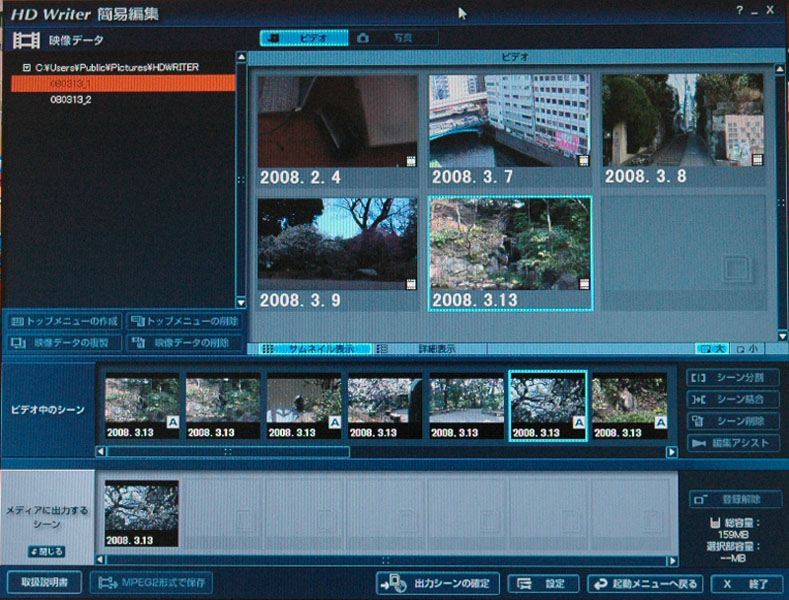Click 出力シーンの確定 (confirm output scenes)
The height and width of the screenshot is (600, 789).
tap(438, 584)
